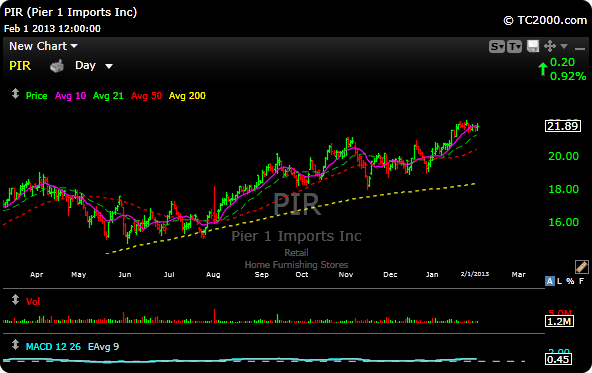Click the PIR ticker symbol box

tap(20, 66)
